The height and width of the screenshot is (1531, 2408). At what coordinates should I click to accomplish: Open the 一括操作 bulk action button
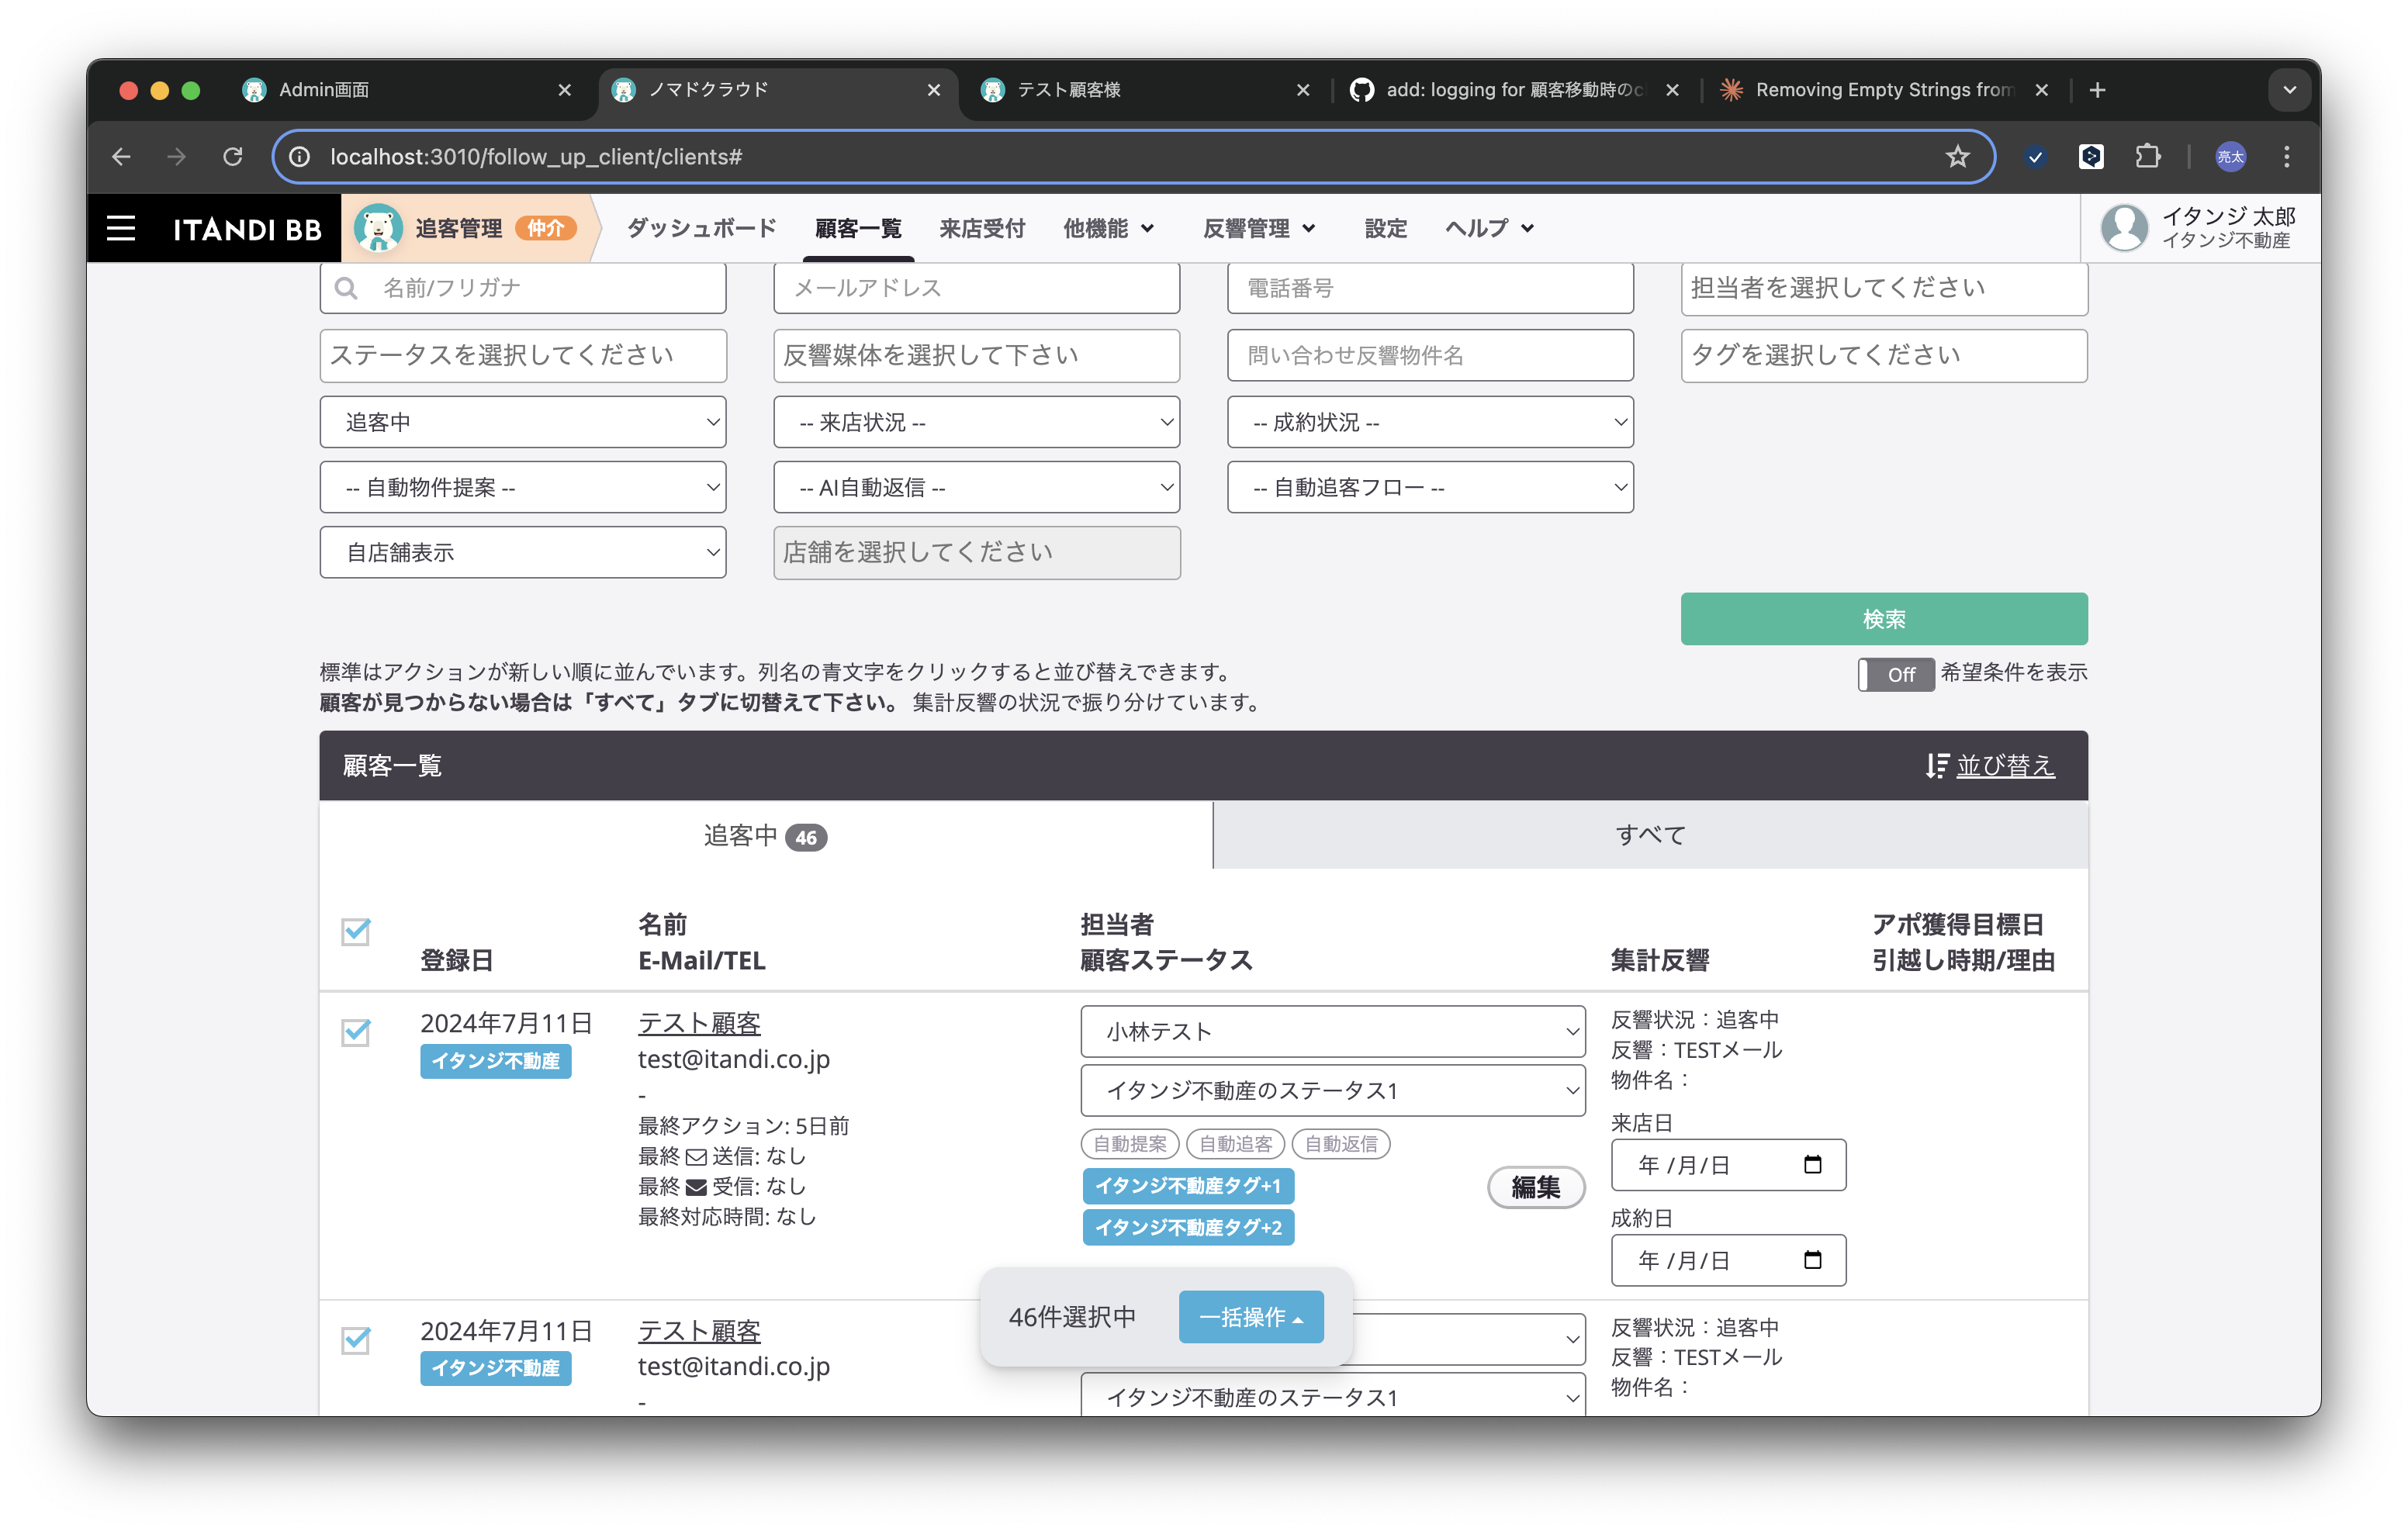[1251, 1317]
